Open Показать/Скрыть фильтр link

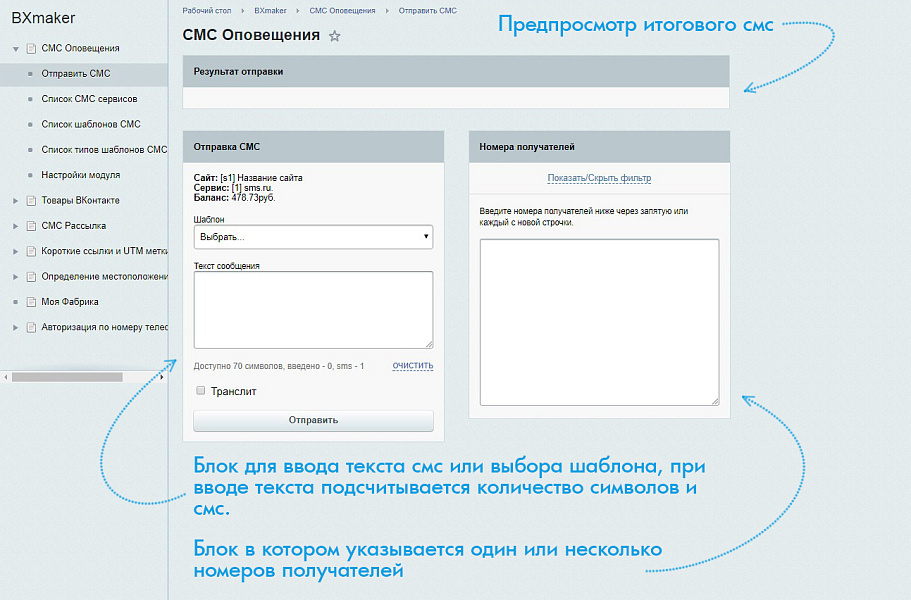coord(600,177)
